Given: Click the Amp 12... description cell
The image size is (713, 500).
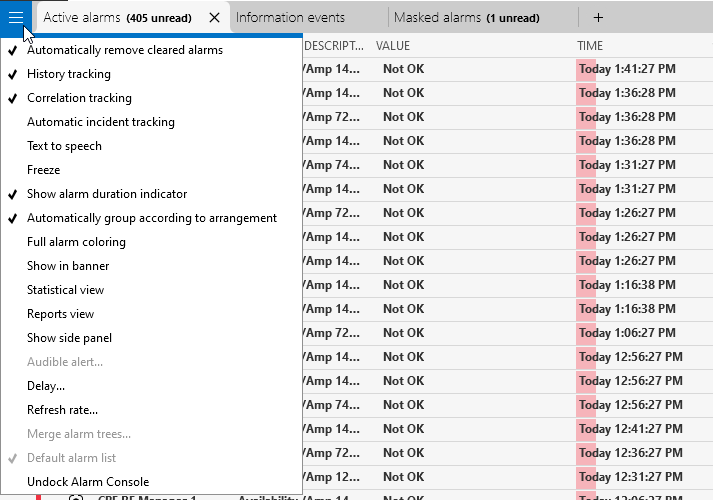Looking at the screenshot, I should coord(332,477).
